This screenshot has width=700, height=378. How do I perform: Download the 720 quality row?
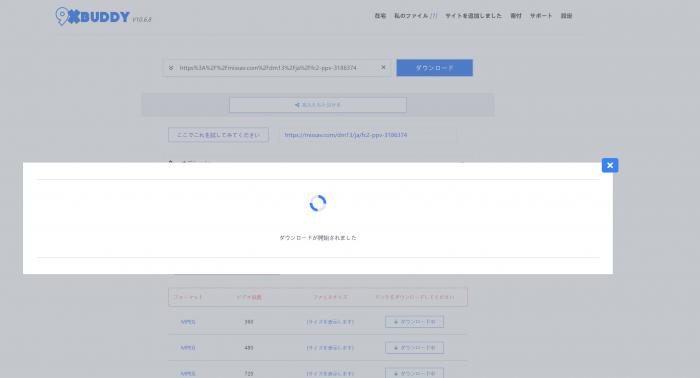click(414, 373)
